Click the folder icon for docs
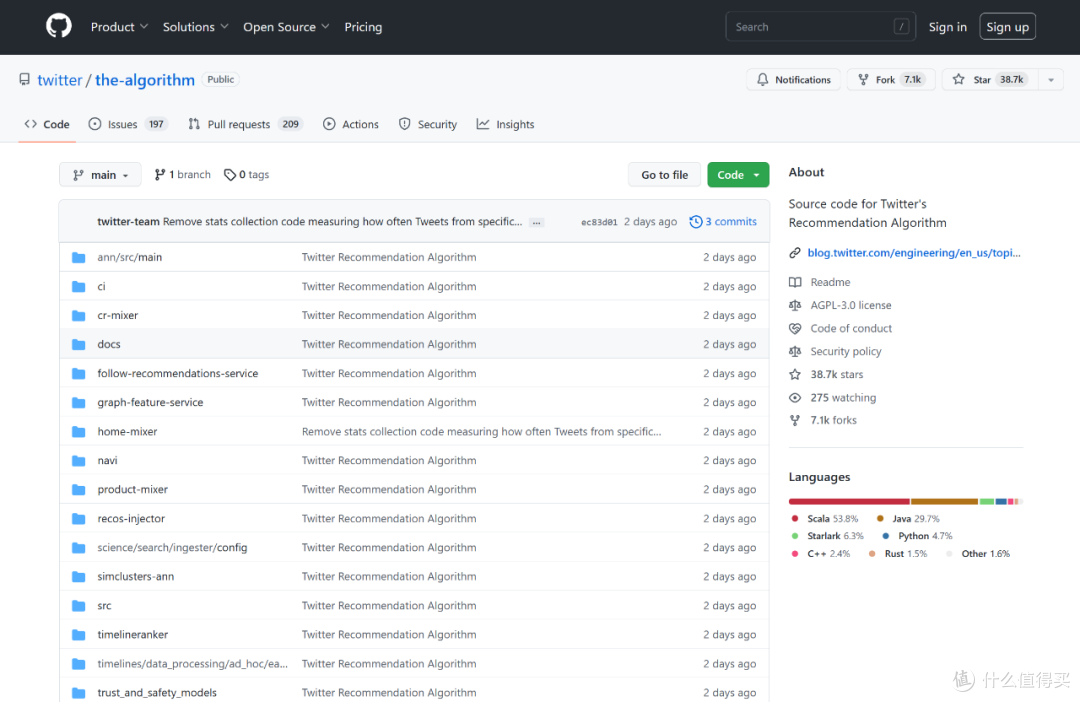Image resolution: width=1080 pixels, height=702 pixels. pos(79,344)
